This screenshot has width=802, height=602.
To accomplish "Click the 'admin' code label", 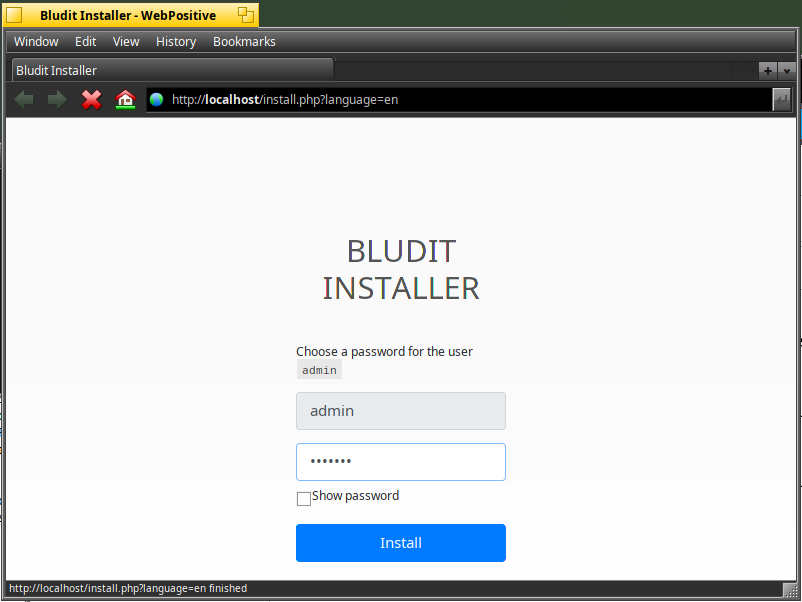I will coord(319,370).
